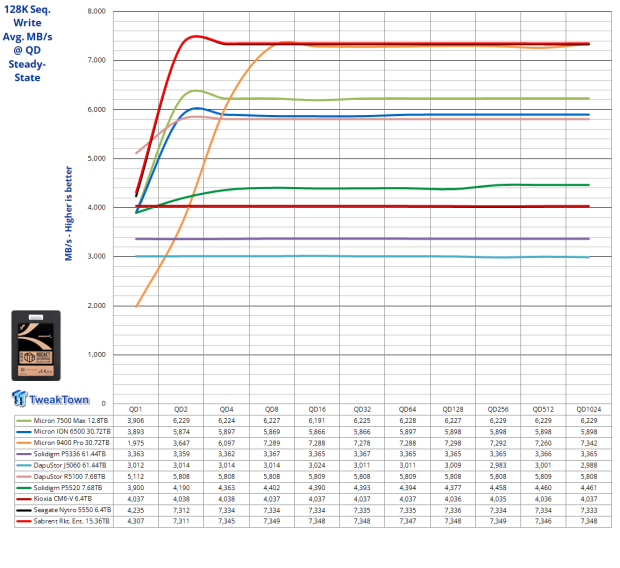This screenshot has width=620, height=568.
Task: Click the QD16 column header
Action: point(317,409)
